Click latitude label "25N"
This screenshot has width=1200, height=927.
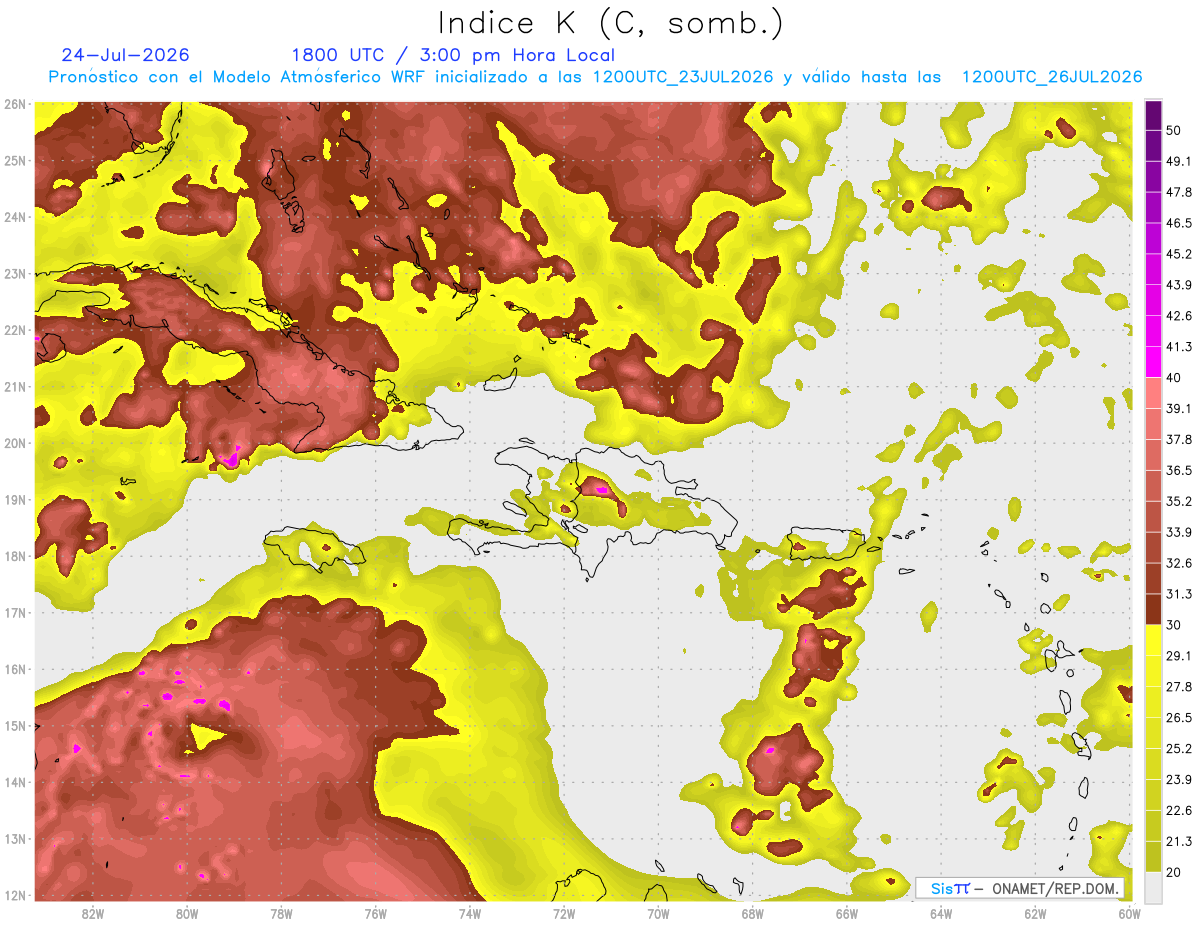[14, 161]
